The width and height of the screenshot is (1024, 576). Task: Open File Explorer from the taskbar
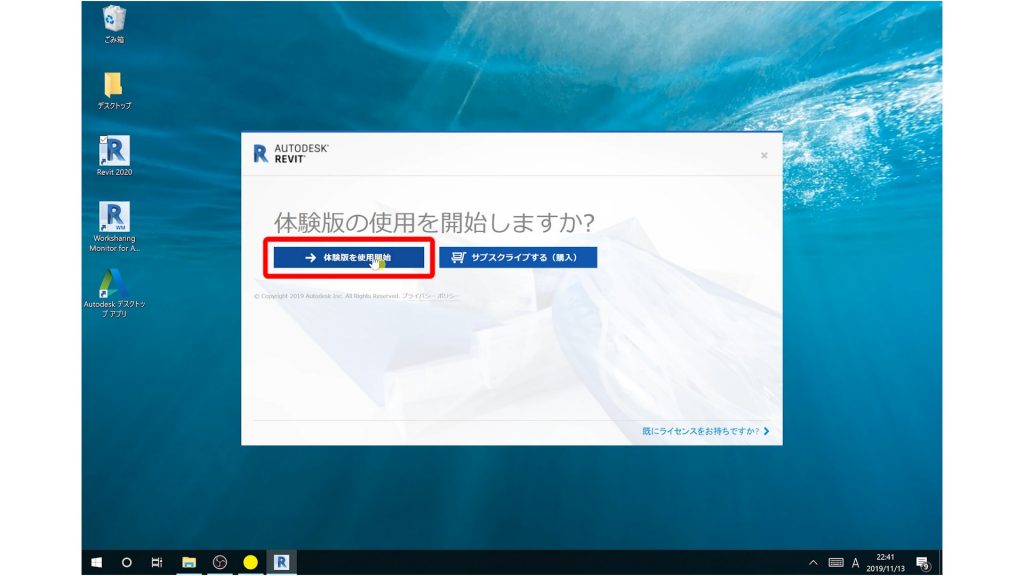point(187,562)
